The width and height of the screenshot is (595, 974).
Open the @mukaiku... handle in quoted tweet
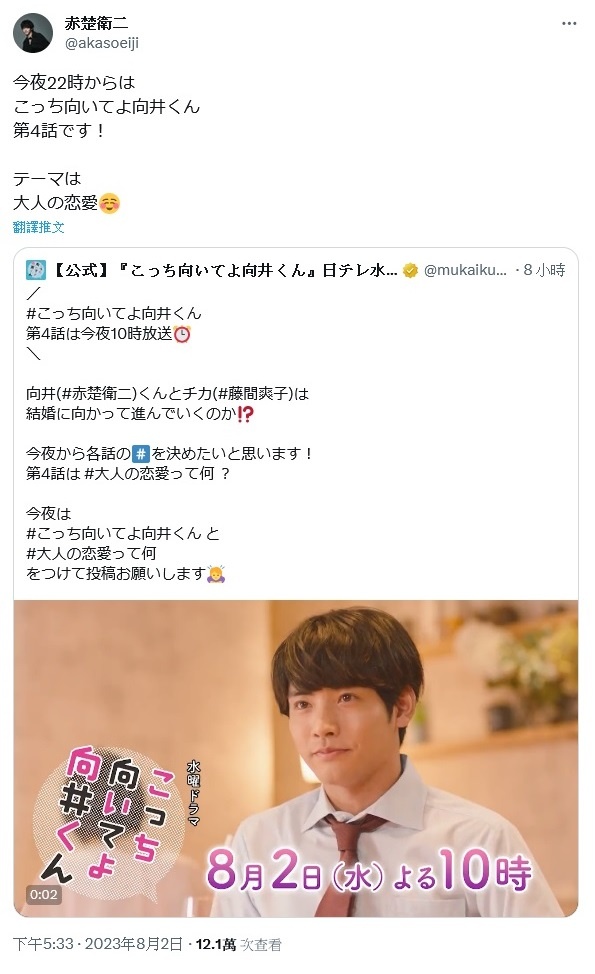(465, 270)
